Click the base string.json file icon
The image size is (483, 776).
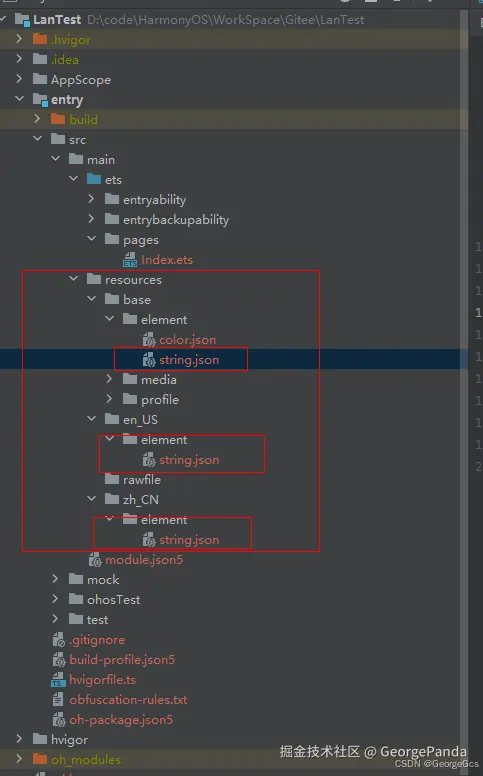pos(148,359)
